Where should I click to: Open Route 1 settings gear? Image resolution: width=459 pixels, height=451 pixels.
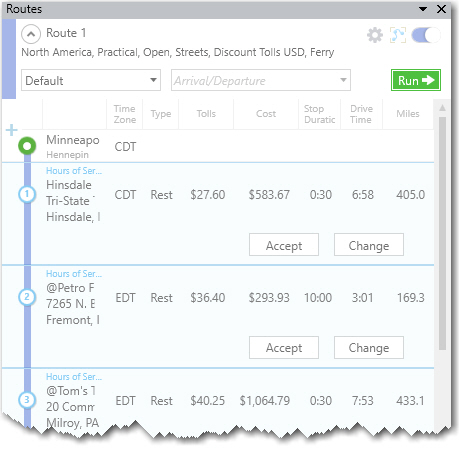point(375,35)
